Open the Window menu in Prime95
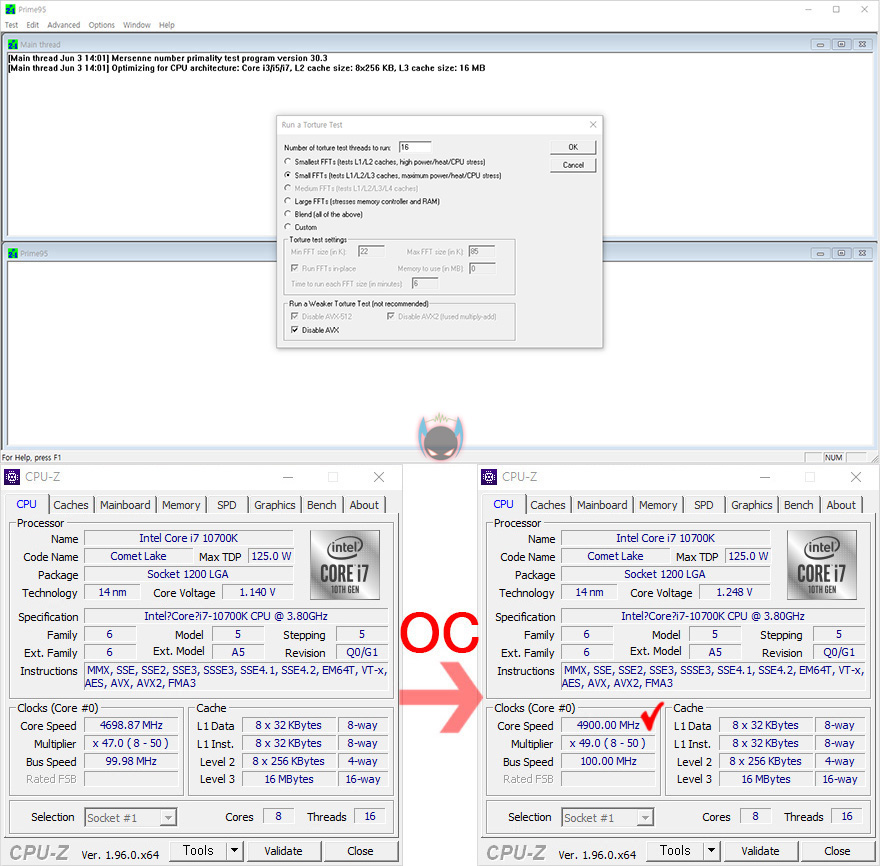 click(x=137, y=25)
